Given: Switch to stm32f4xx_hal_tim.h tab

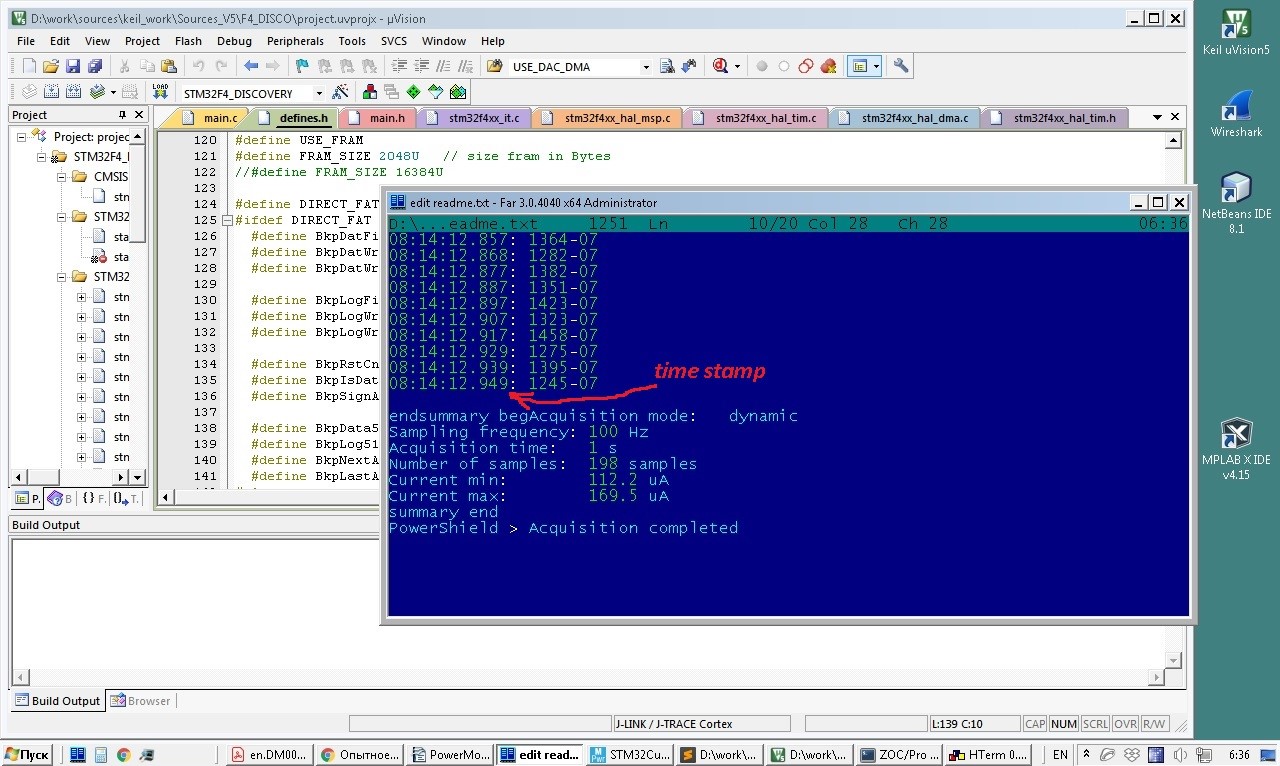Looking at the screenshot, I should click(x=1056, y=118).
